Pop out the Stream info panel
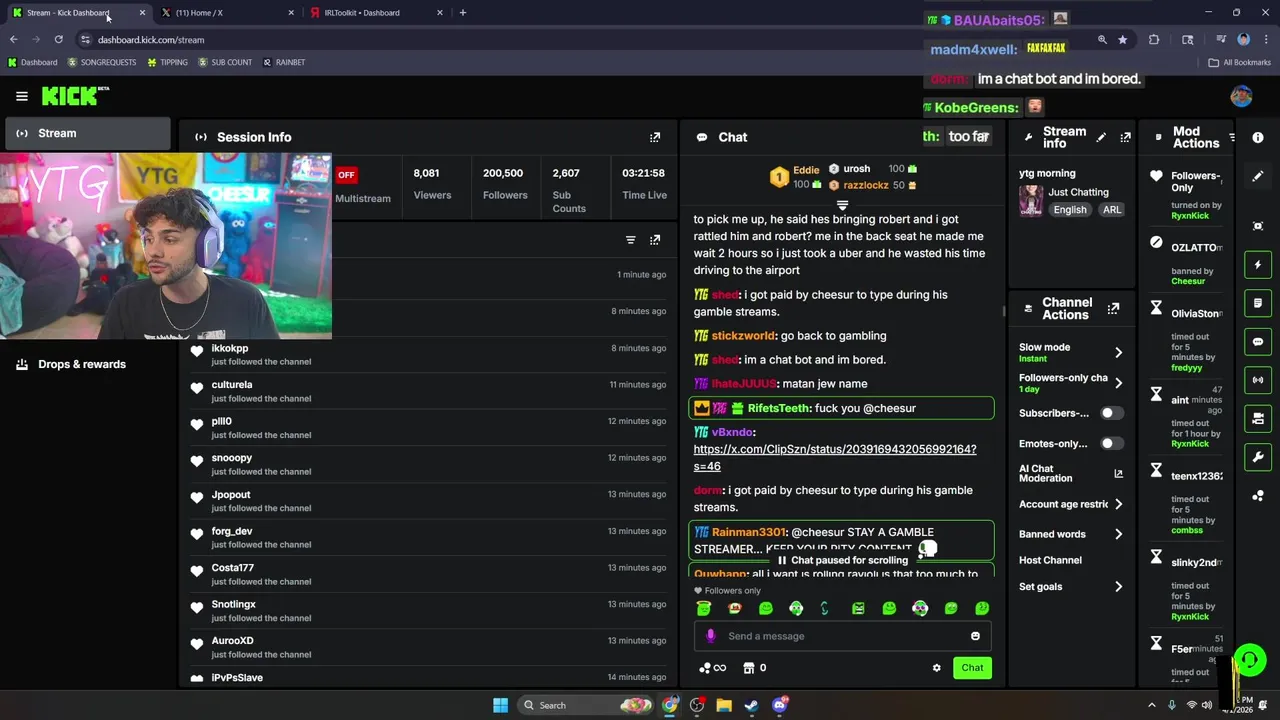 coord(1125,137)
